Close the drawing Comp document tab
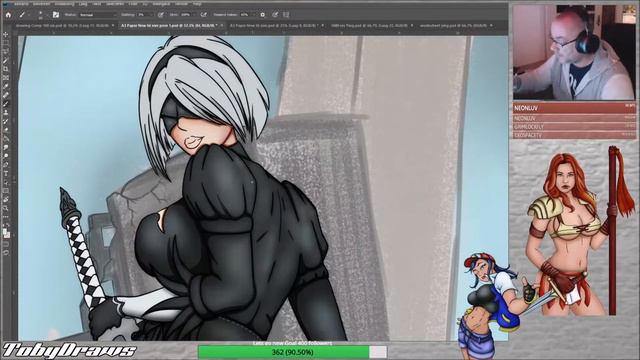Screen dimensions: 640x360 (x=113, y=25)
